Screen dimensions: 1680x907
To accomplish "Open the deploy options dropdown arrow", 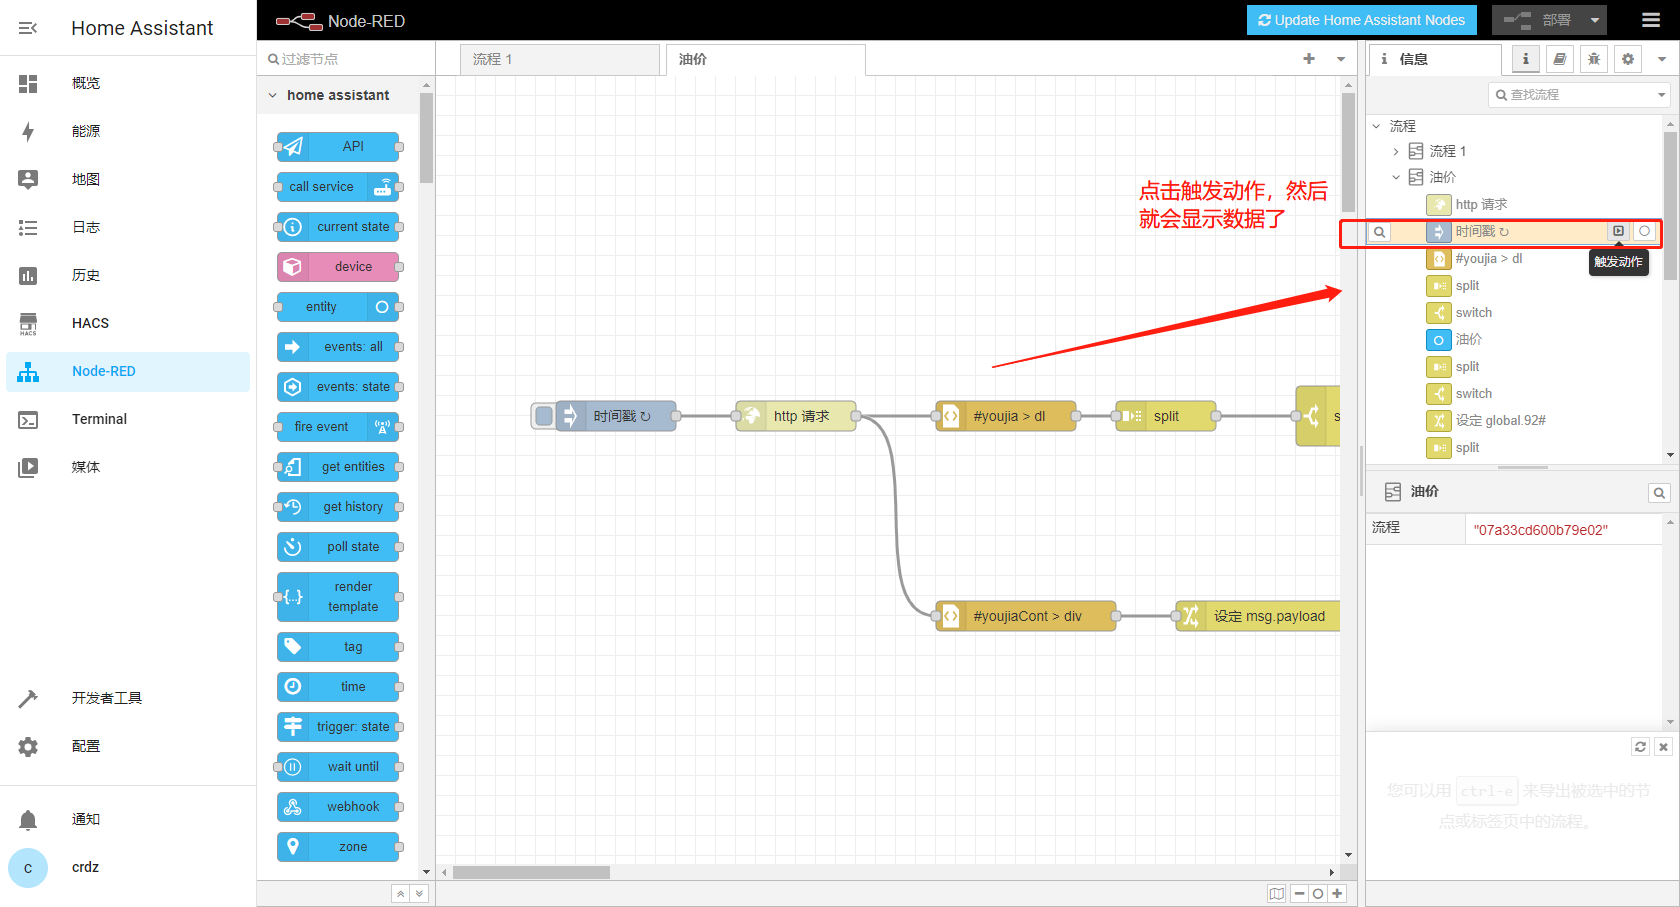I will [x=1595, y=20].
